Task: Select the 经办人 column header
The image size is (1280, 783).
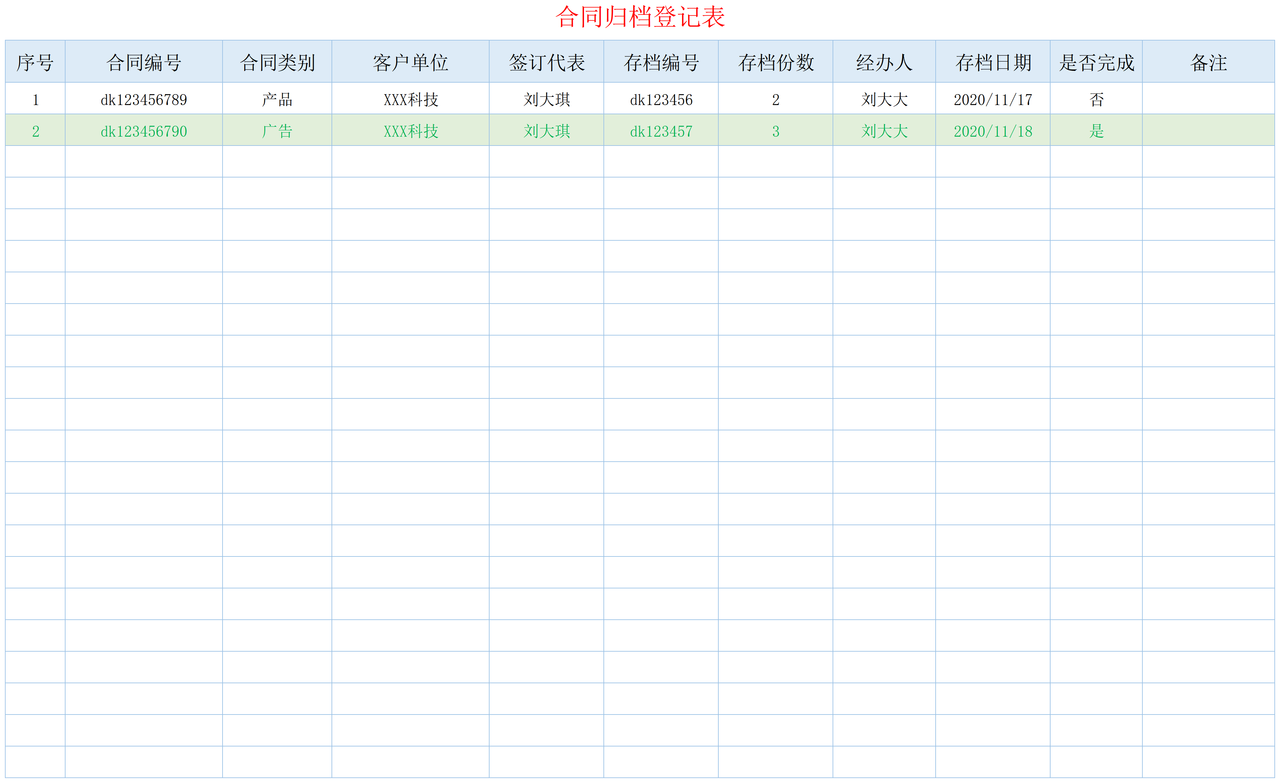Action: click(x=885, y=61)
